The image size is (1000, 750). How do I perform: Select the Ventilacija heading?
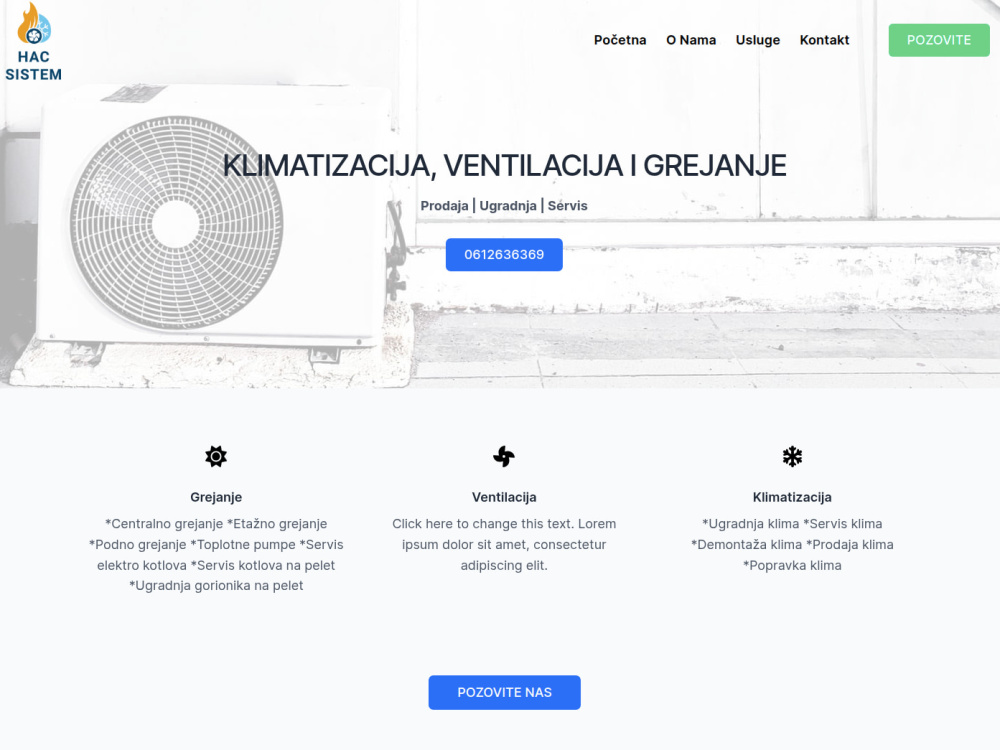click(504, 497)
